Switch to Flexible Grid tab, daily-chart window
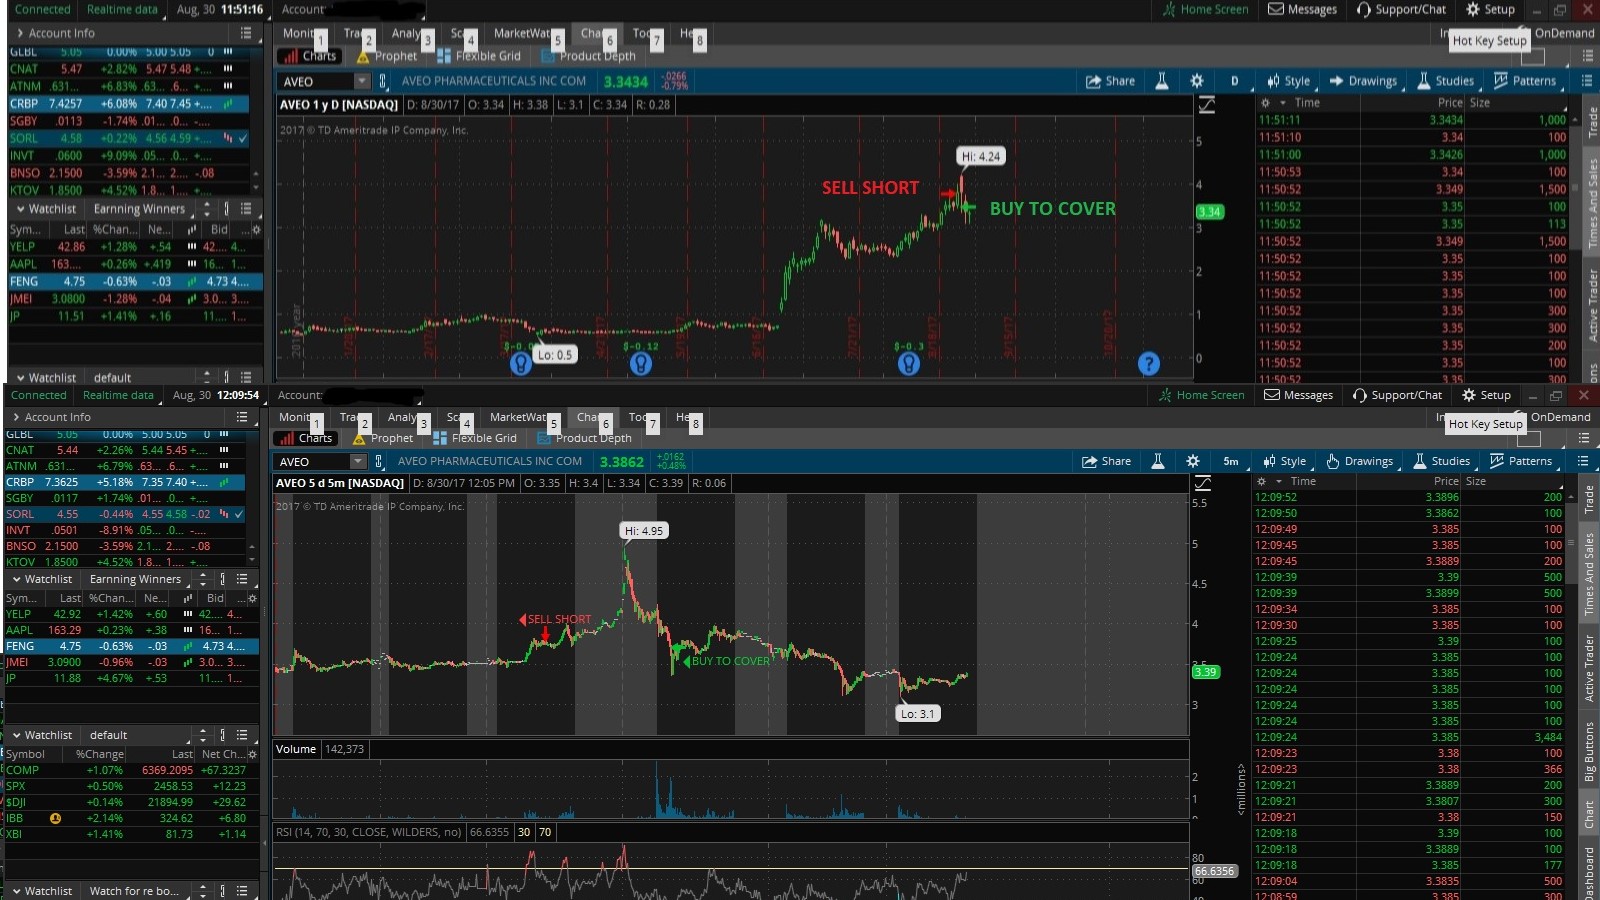The image size is (1600, 900). pyautogui.click(x=479, y=56)
